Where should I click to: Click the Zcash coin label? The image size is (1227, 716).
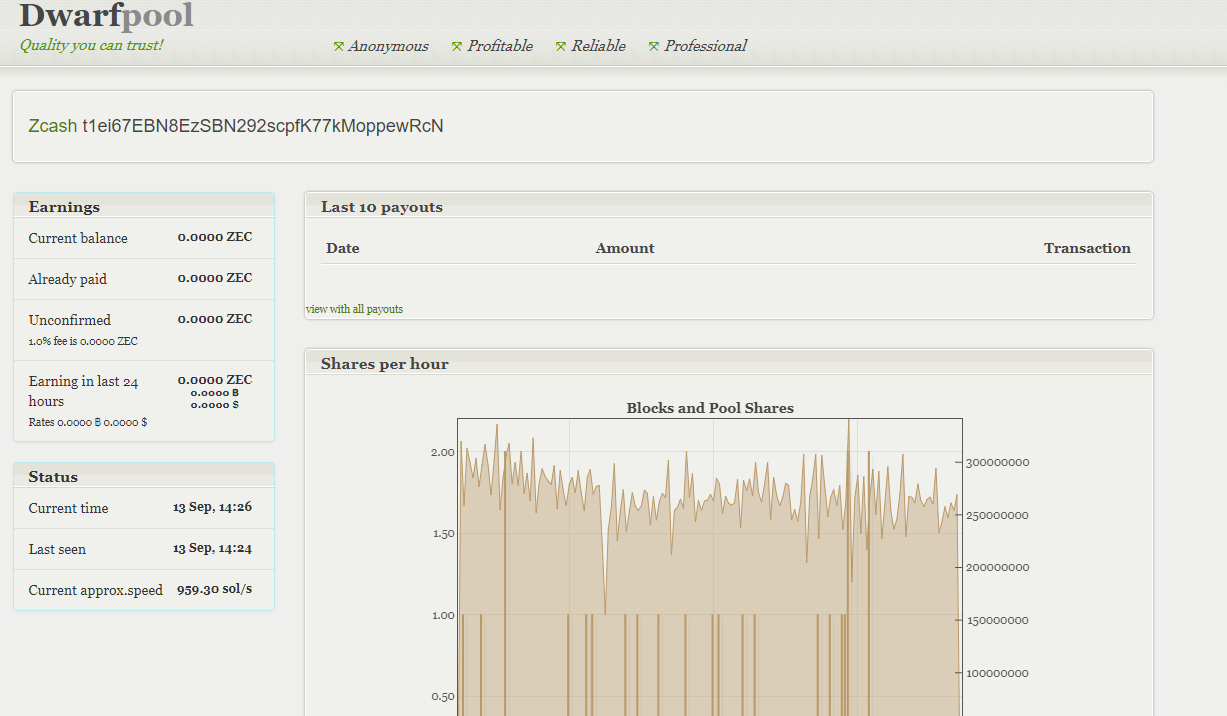pos(52,126)
